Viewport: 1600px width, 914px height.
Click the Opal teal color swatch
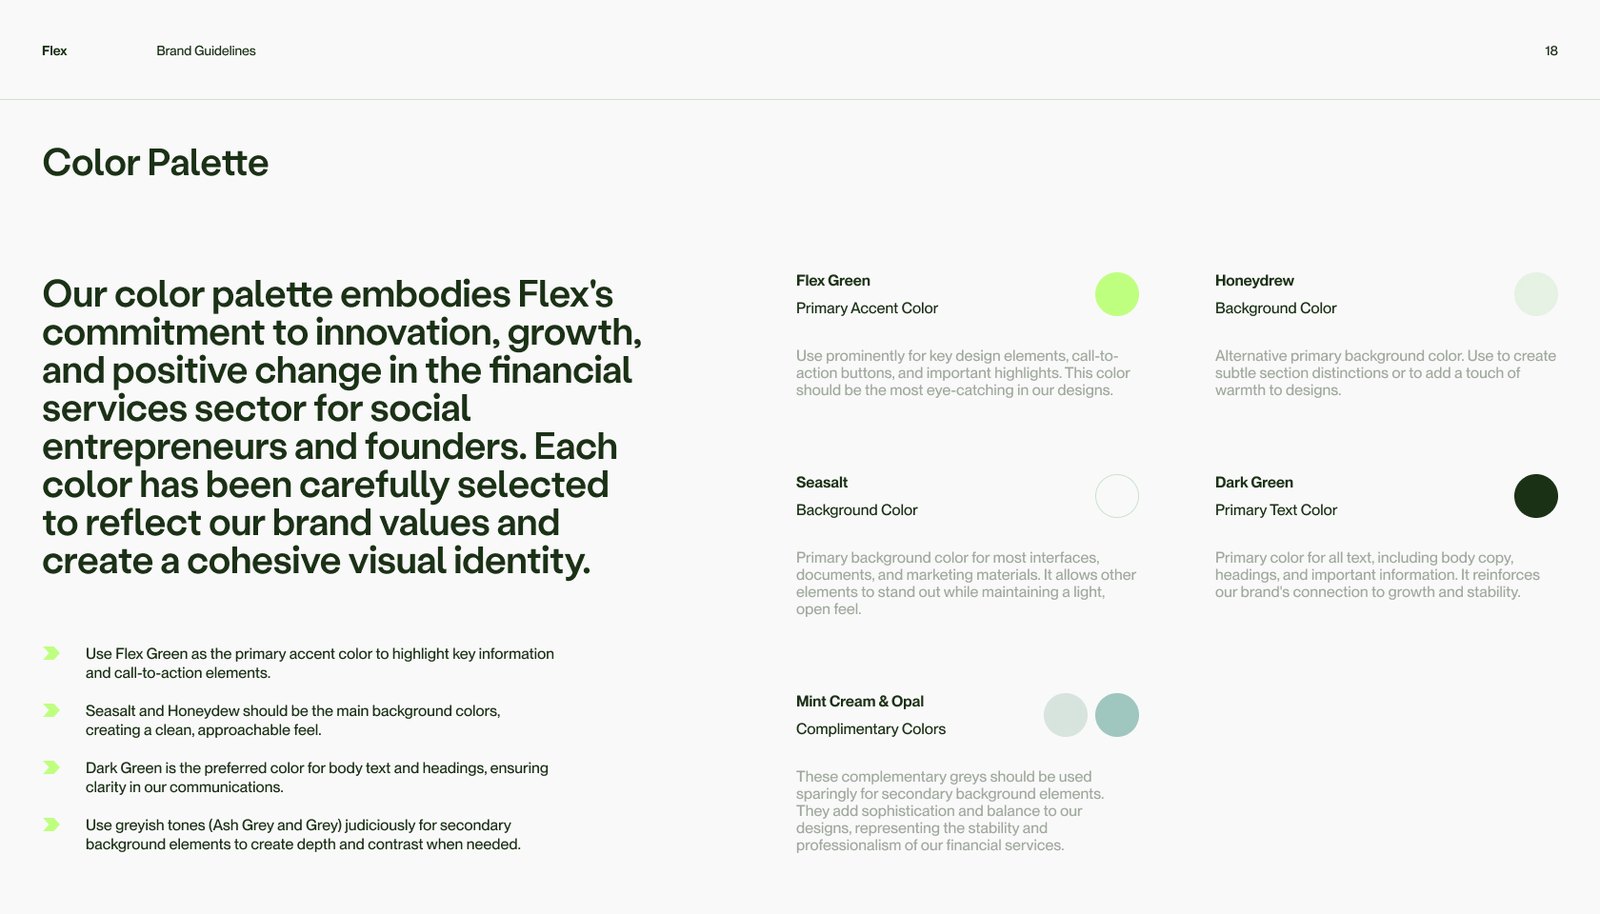coord(1117,715)
